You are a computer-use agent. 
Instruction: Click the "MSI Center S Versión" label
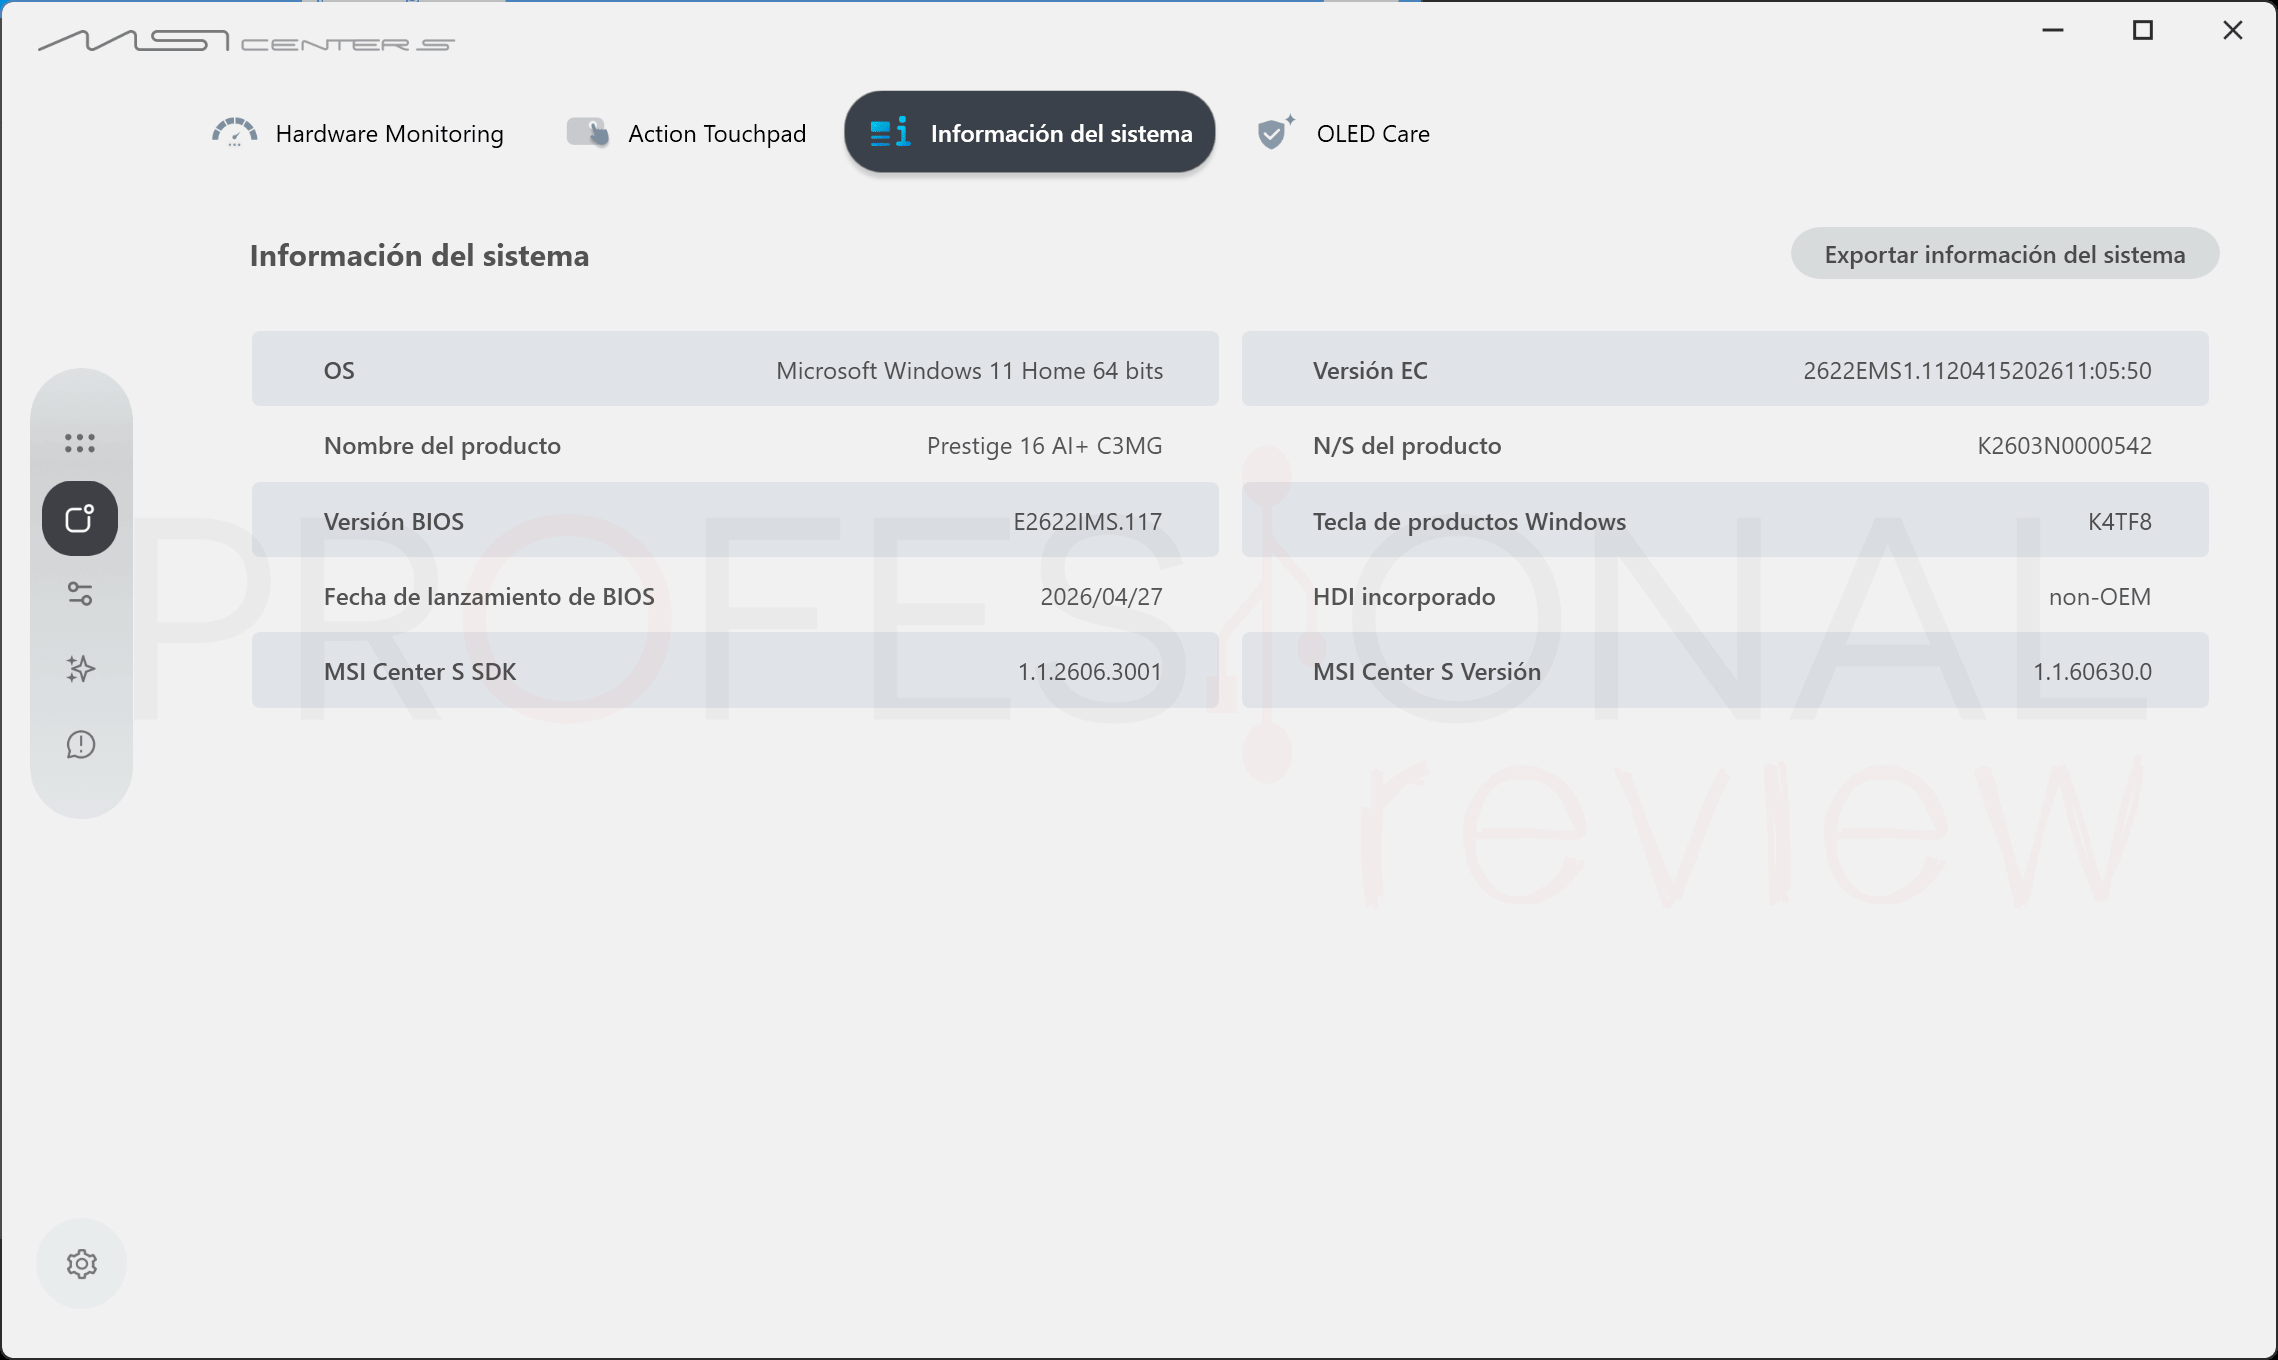tap(1427, 671)
